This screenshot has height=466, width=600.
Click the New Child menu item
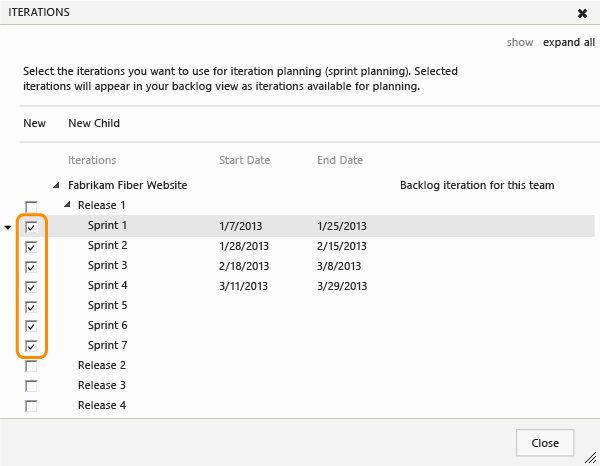pyautogui.click(x=94, y=123)
